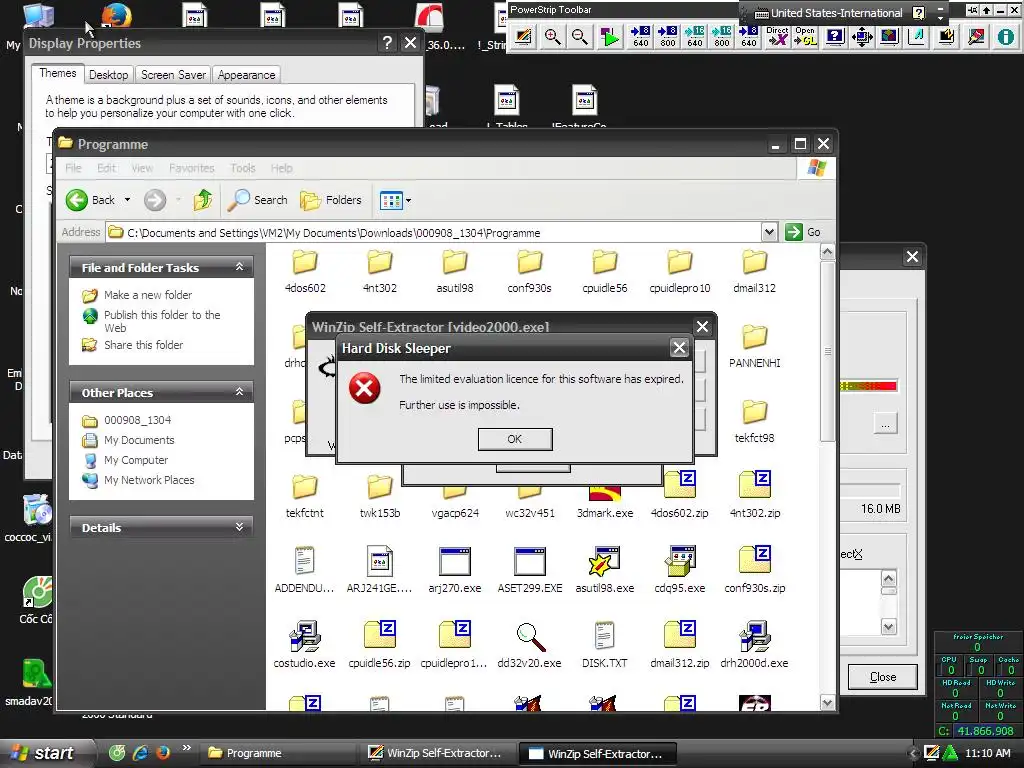The image size is (1024, 768).
Task: Click the explorer scrollbar down arrow
Action: point(827,703)
